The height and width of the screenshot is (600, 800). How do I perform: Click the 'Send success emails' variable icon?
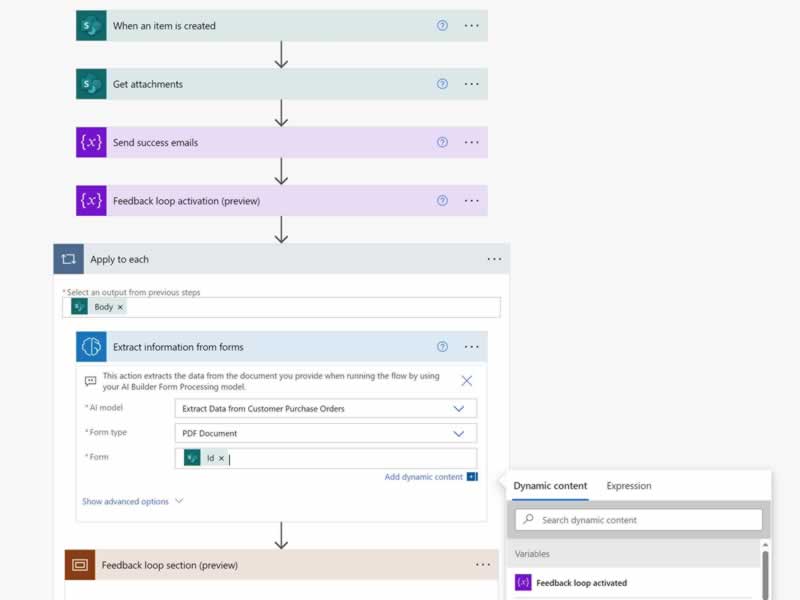(x=91, y=142)
